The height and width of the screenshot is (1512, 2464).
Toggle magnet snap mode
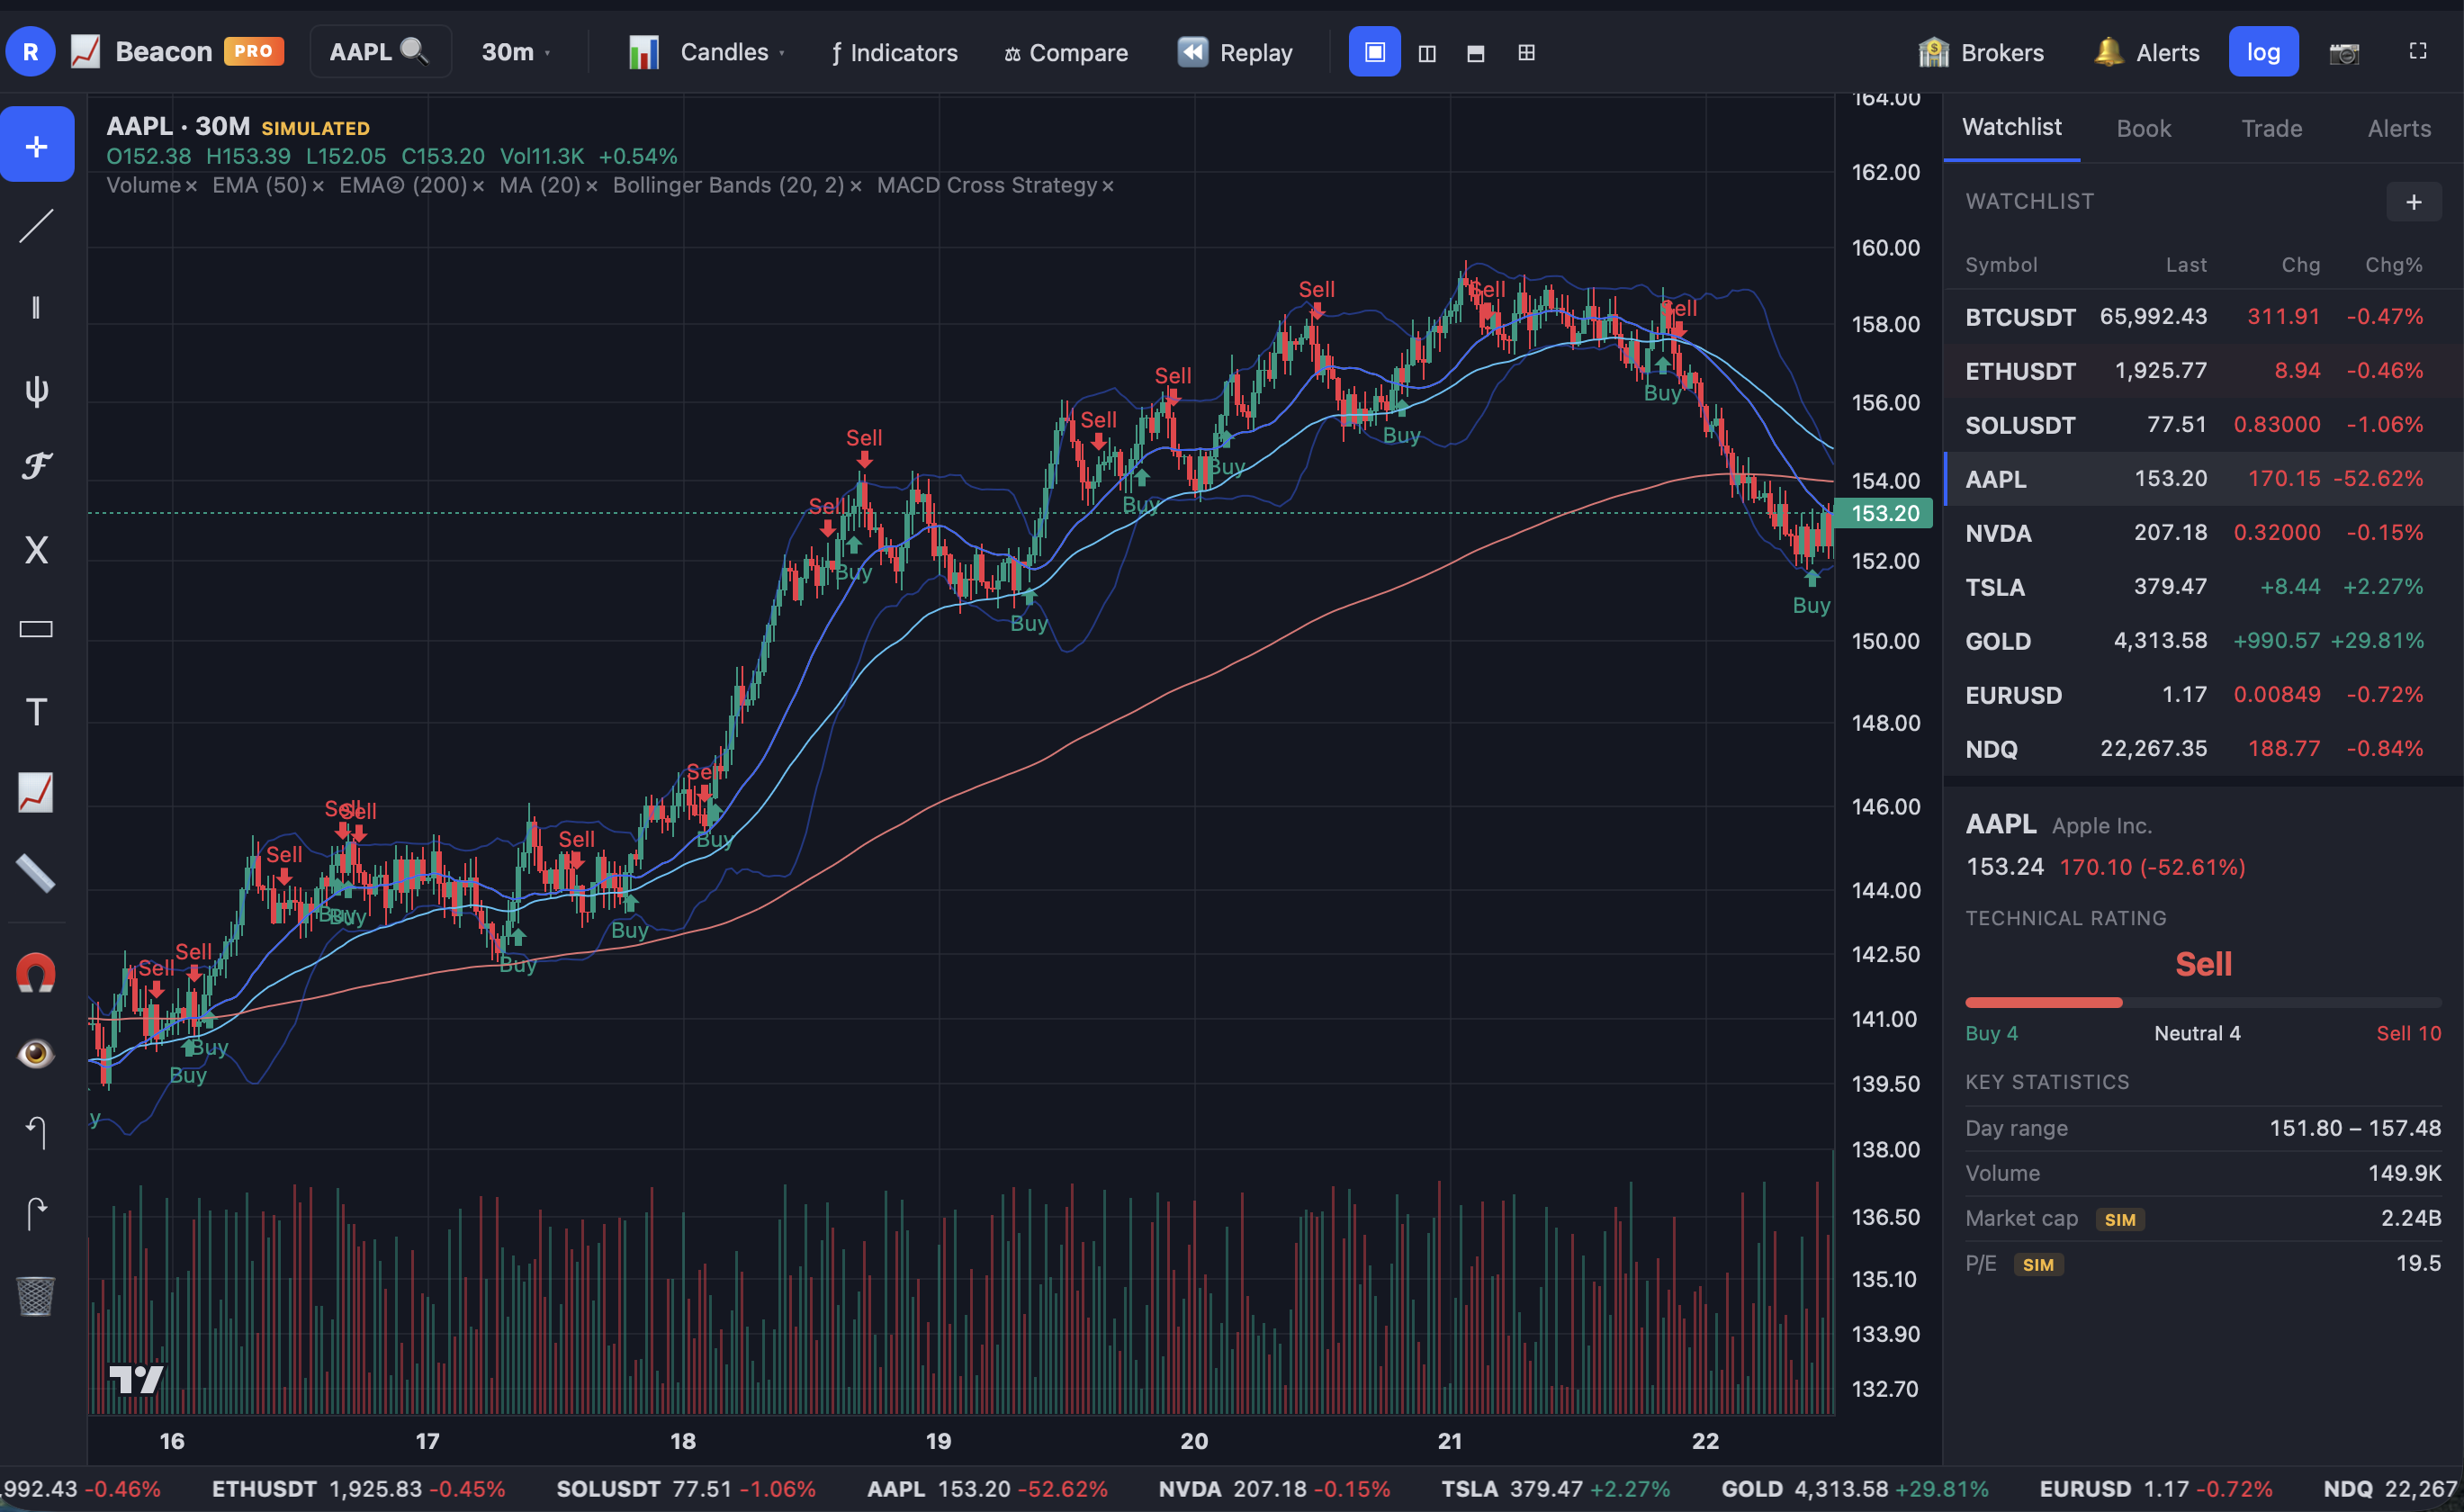tap(37, 973)
